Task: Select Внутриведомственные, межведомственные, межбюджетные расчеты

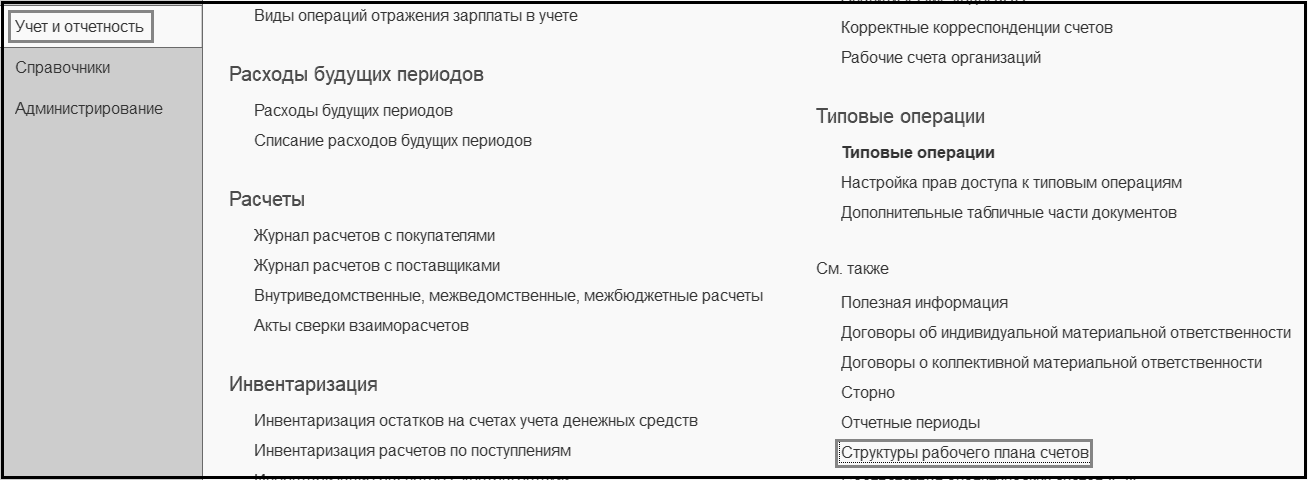Action: tap(509, 296)
